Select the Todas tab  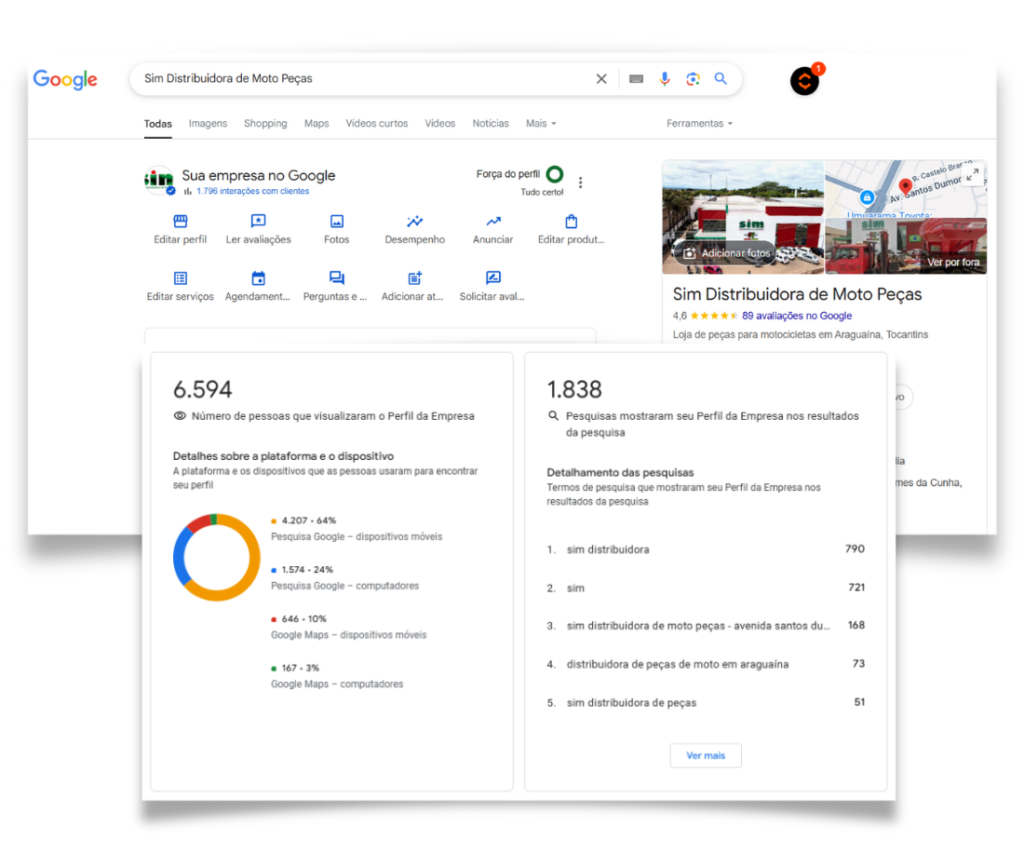click(x=158, y=123)
